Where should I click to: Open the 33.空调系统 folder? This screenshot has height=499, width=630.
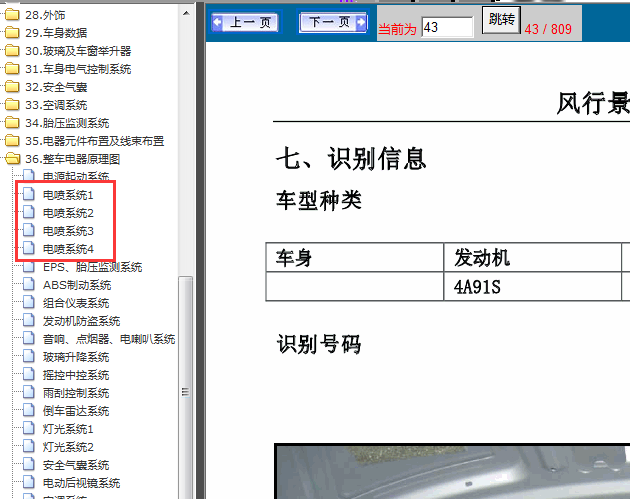click(x=56, y=105)
